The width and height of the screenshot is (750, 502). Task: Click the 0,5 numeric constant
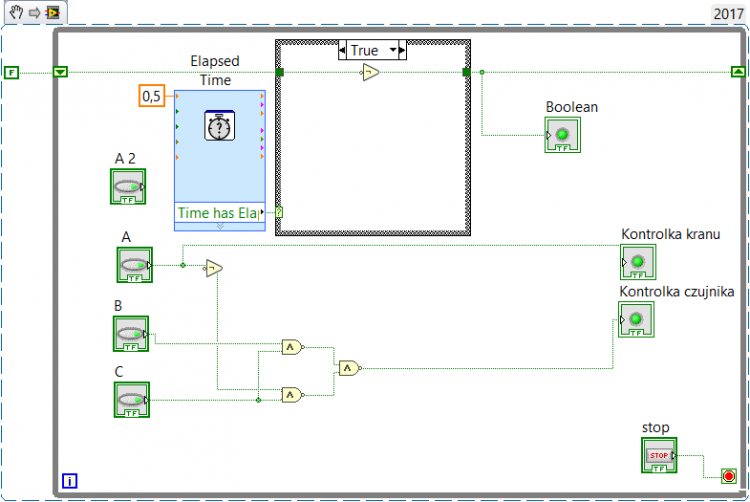click(152, 96)
